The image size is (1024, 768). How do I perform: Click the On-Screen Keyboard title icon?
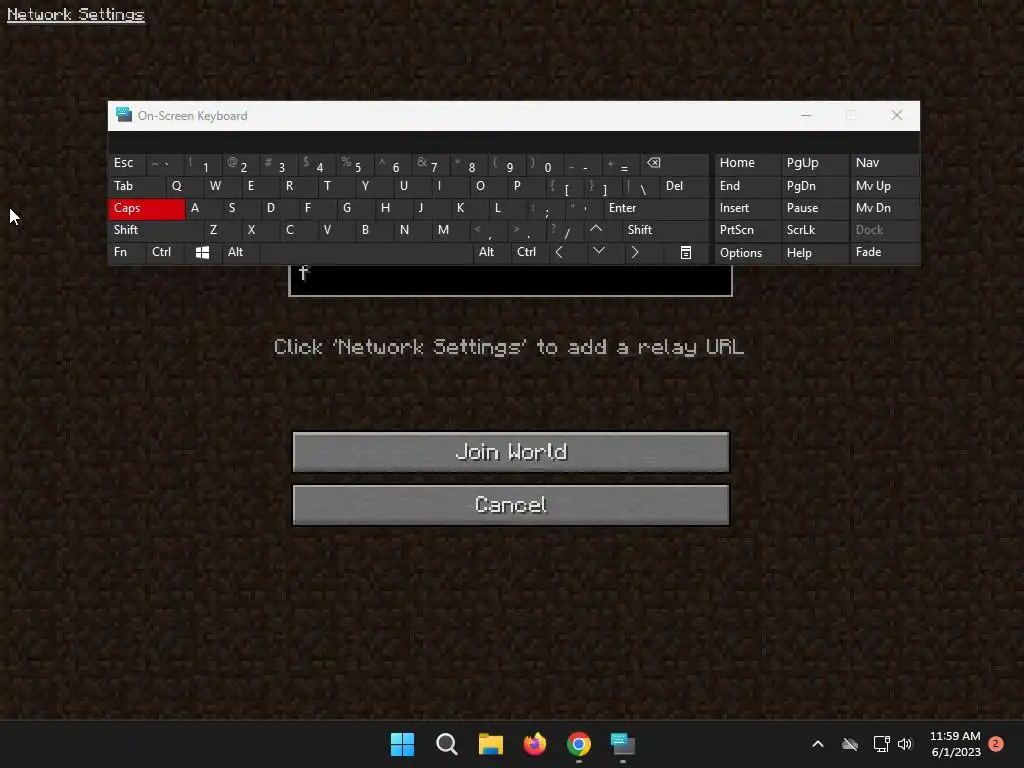123,115
